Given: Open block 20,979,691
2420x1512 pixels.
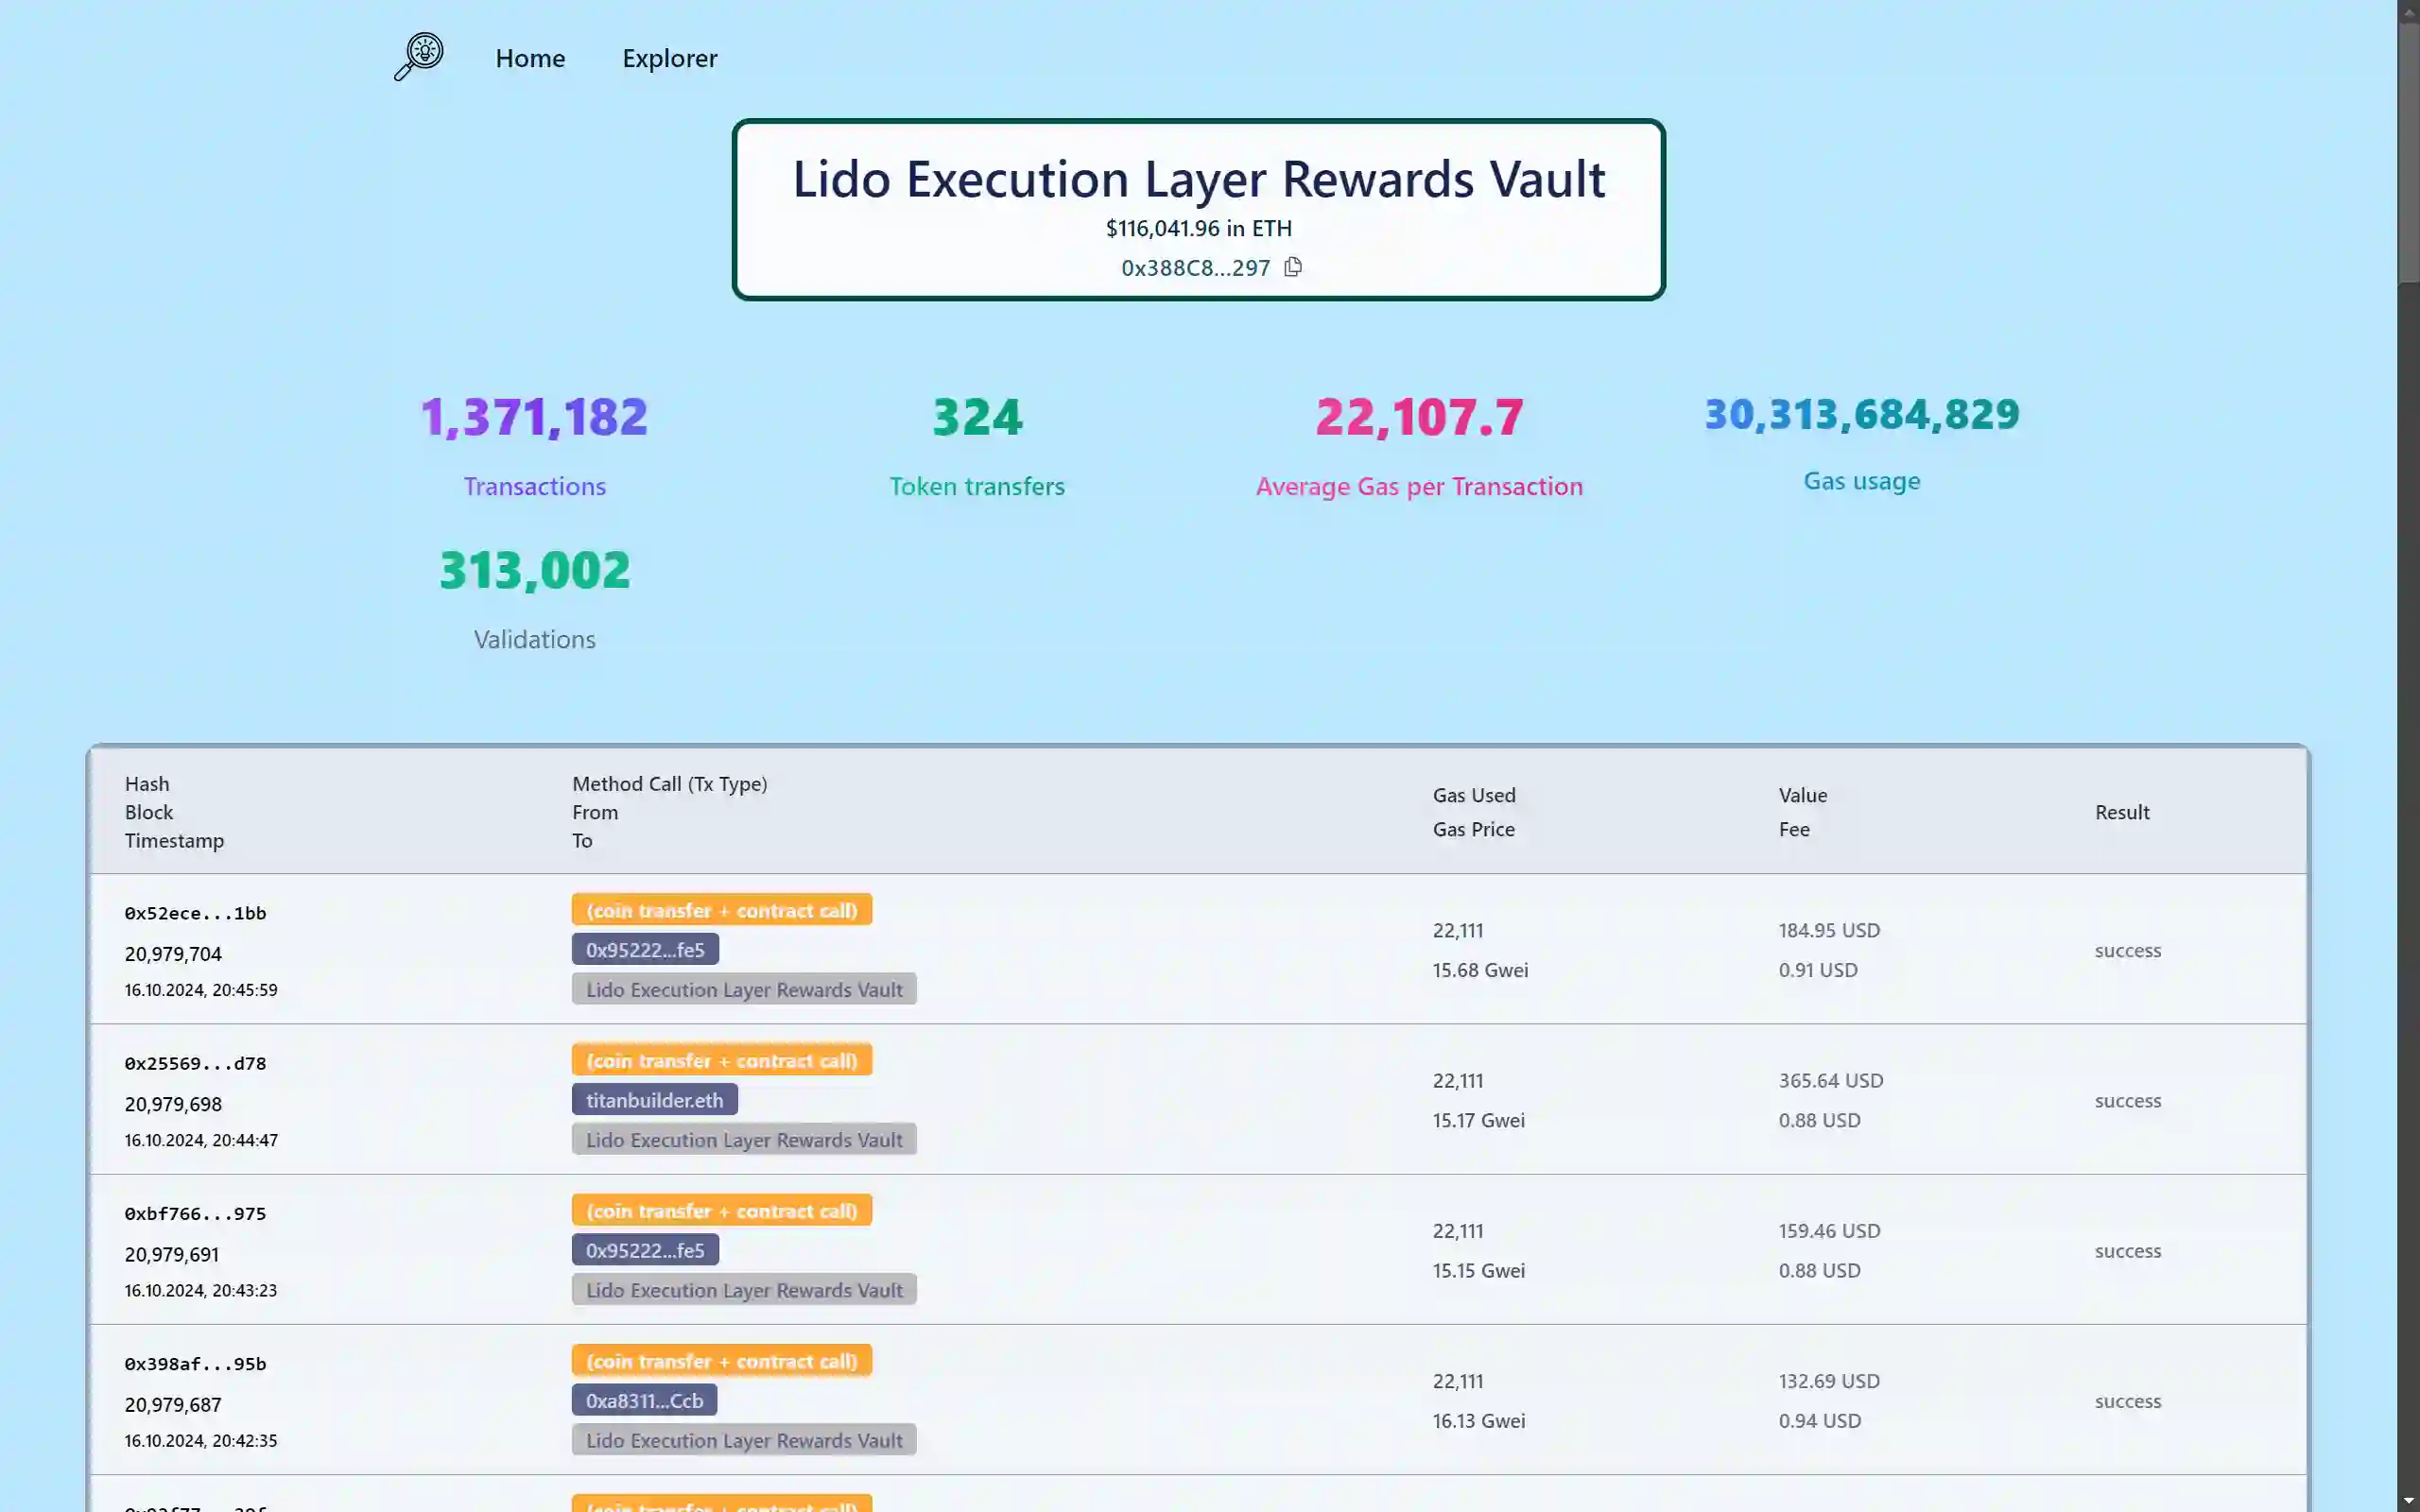Looking at the screenshot, I should pos(171,1254).
